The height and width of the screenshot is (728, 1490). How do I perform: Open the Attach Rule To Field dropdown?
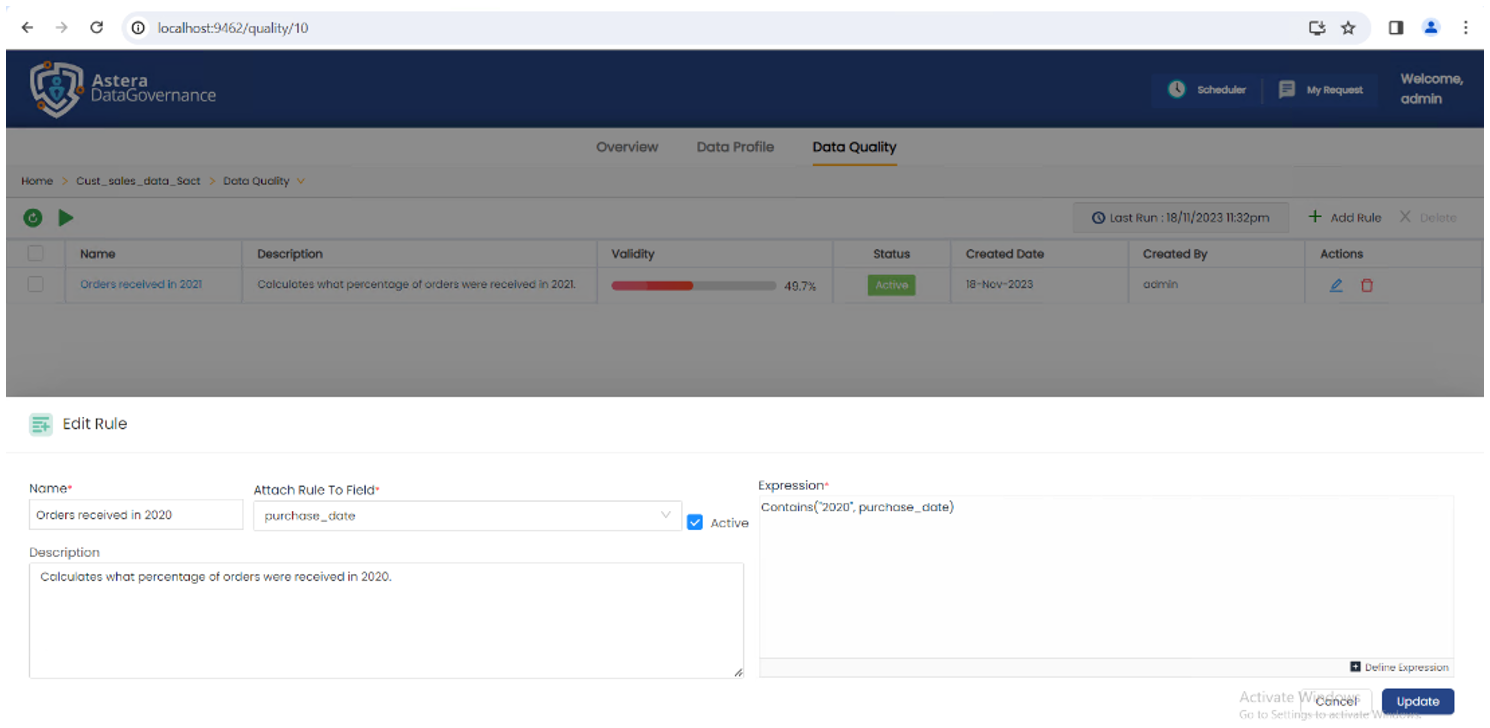(468, 515)
